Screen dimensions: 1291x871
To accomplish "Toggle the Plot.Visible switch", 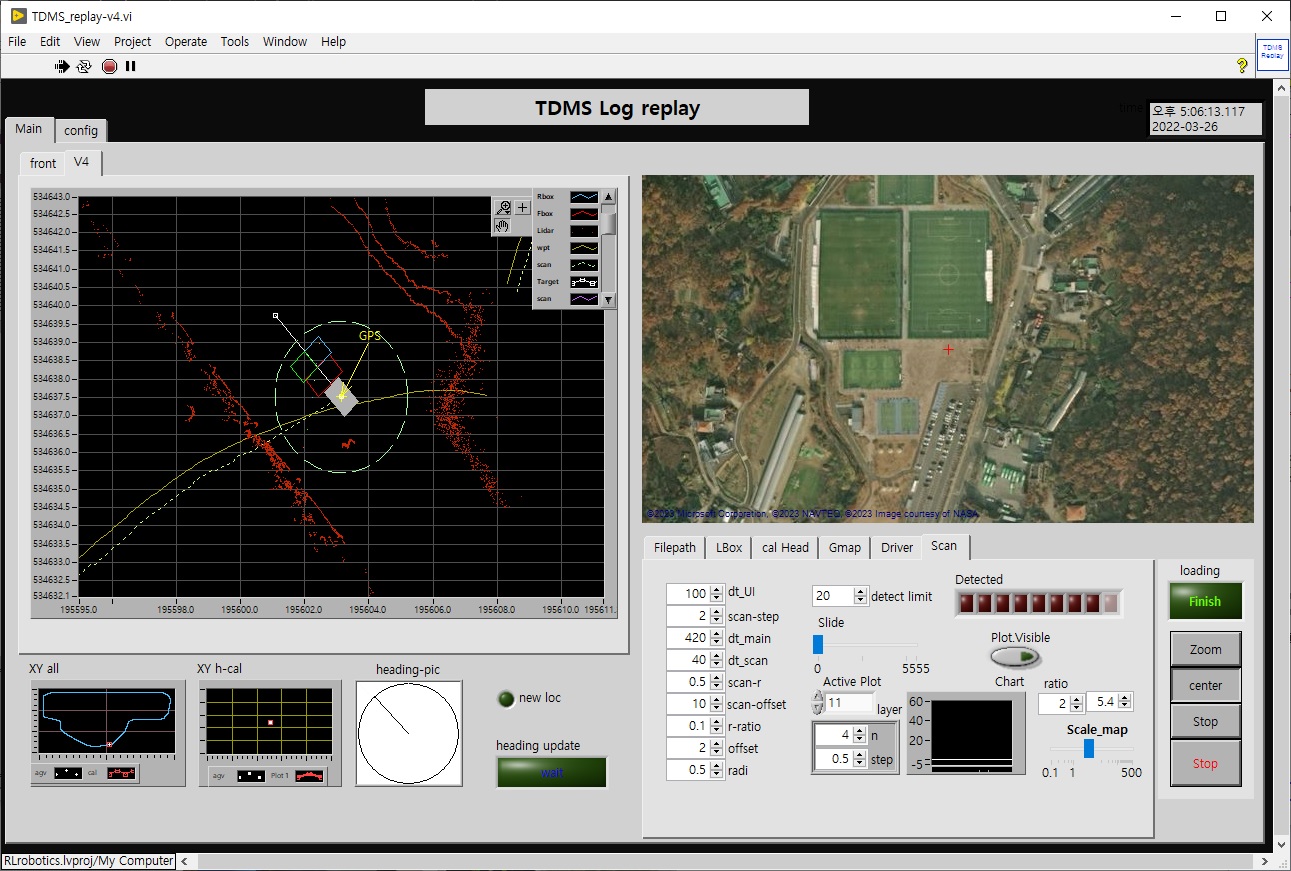I will [1015, 657].
